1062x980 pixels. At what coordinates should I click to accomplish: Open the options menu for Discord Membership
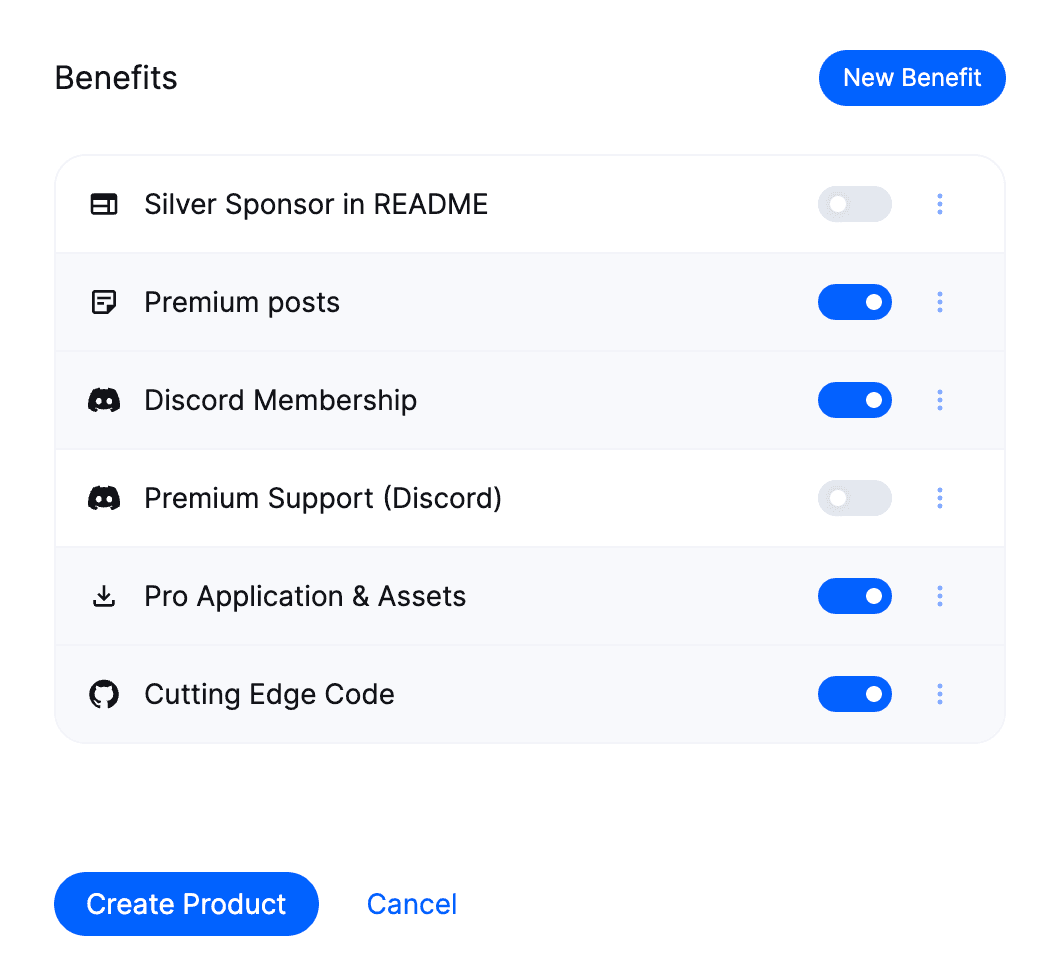940,400
